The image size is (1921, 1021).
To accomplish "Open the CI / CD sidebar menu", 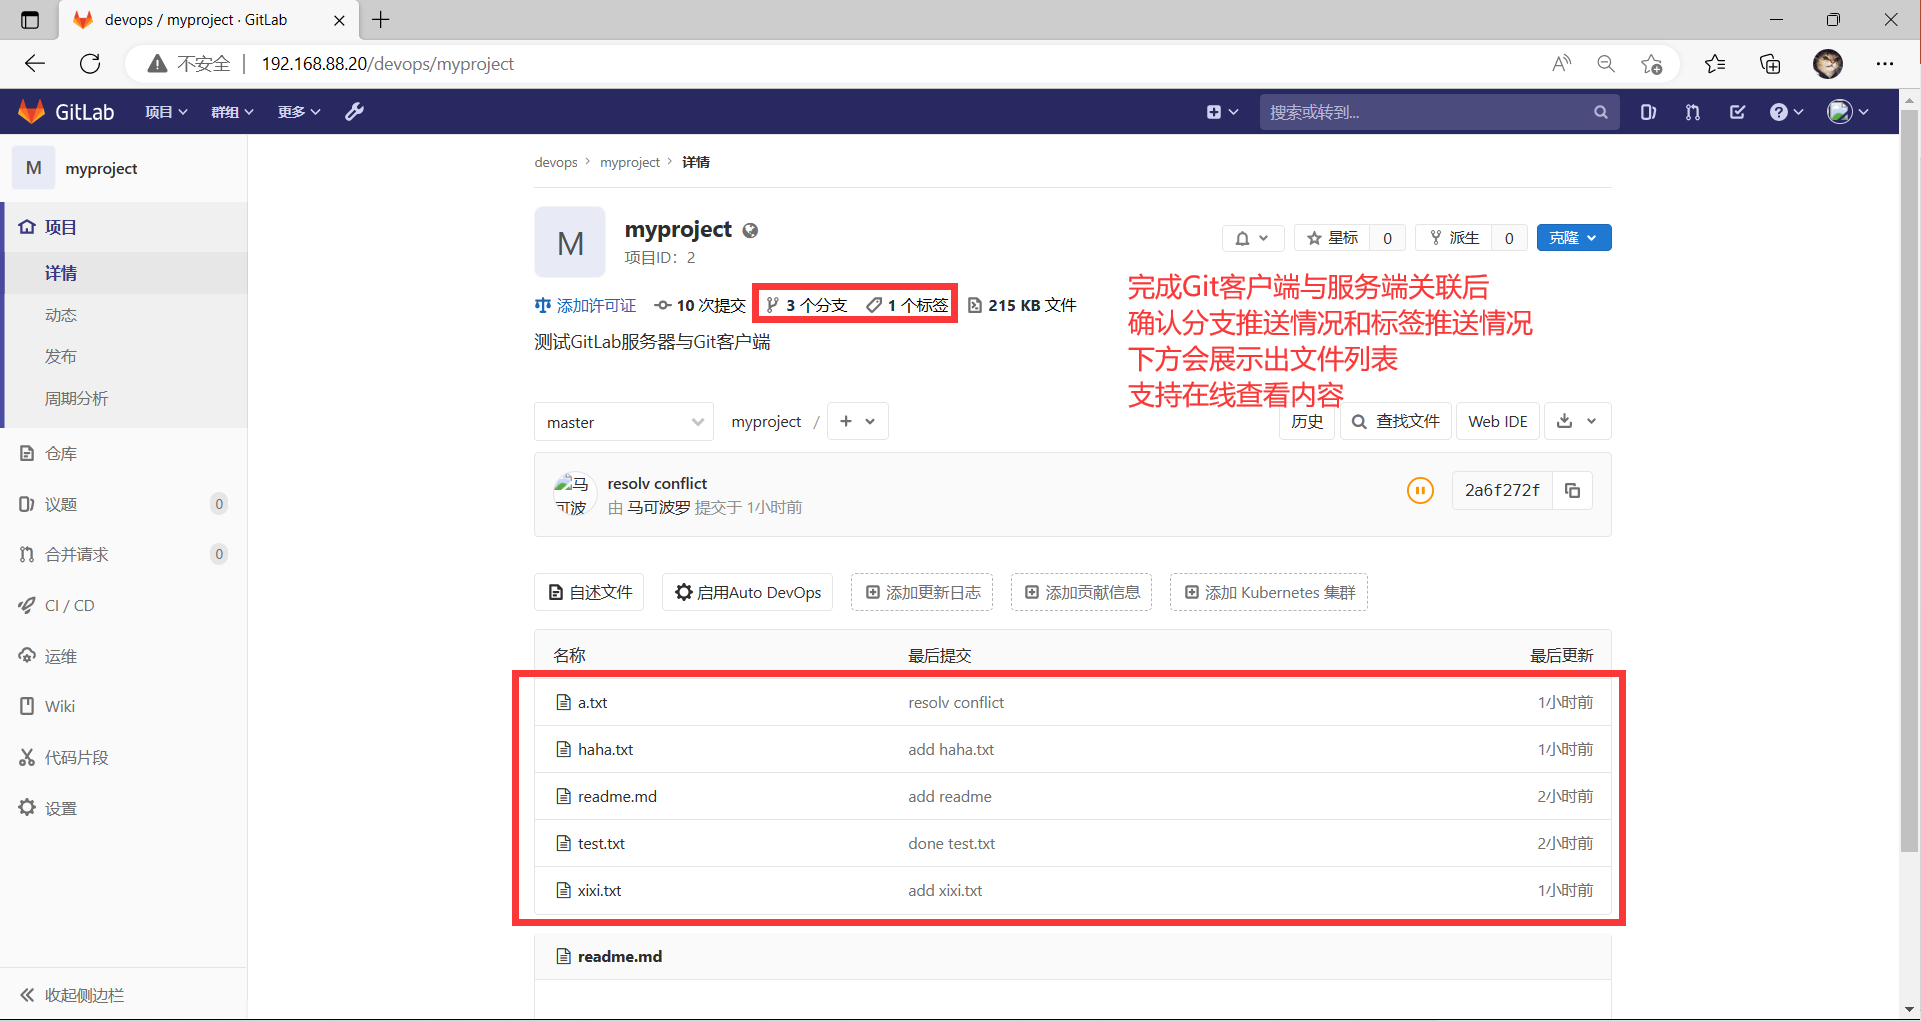I will pos(70,606).
